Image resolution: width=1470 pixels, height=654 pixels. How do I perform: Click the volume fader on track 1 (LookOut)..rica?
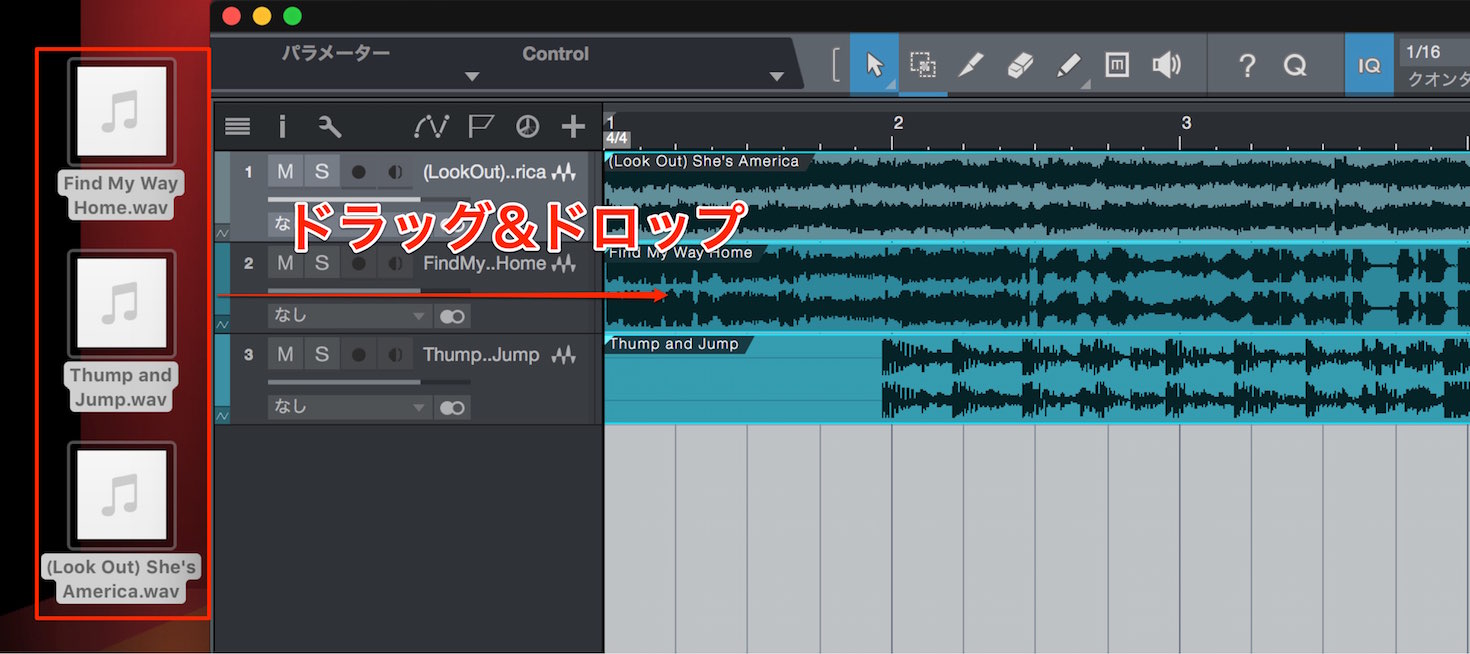point(369,200)
